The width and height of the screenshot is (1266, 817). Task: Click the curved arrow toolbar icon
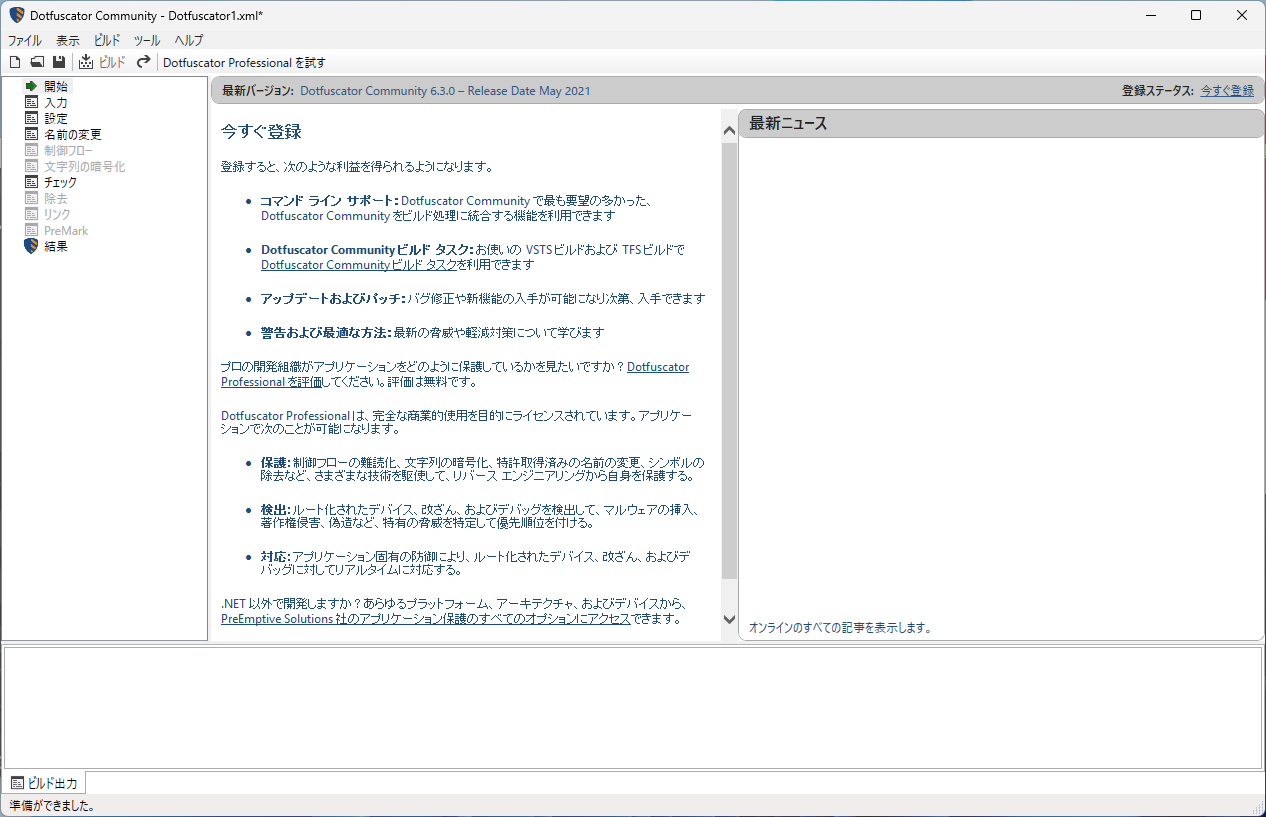[144, 62]
